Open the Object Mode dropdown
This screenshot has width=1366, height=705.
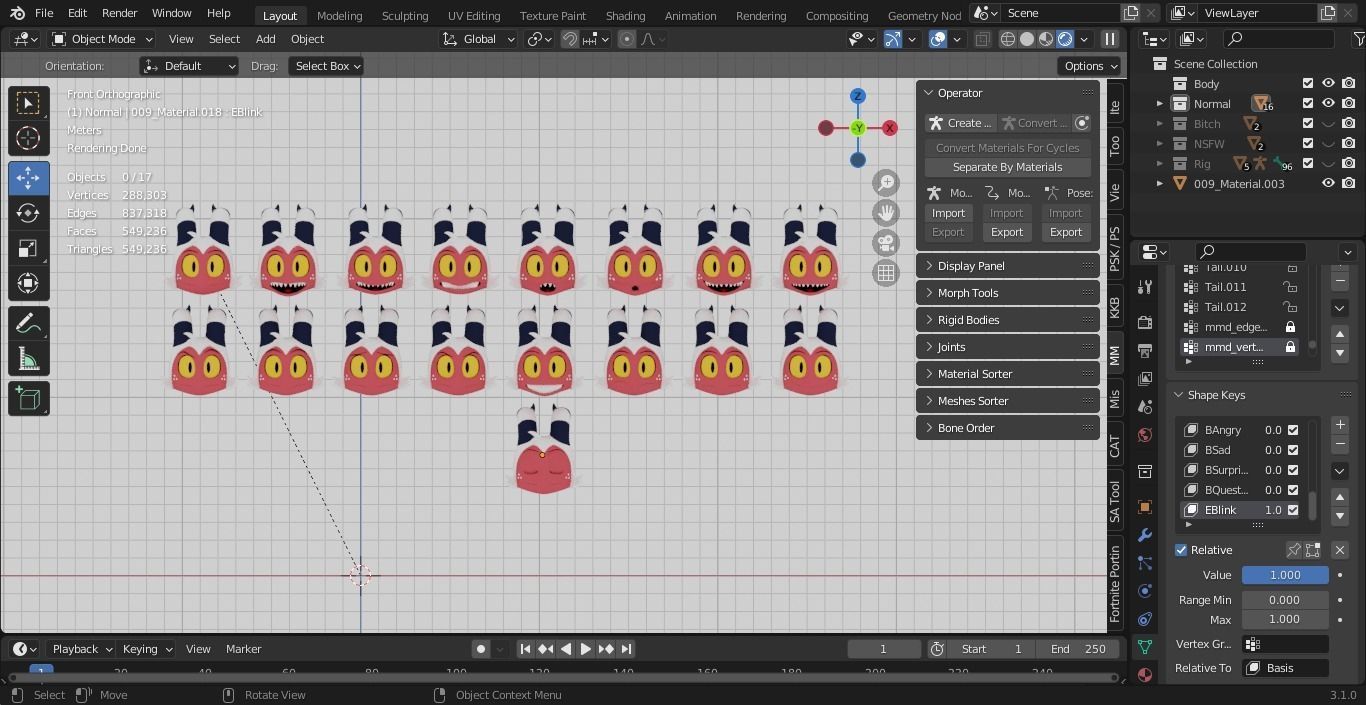(x=102, y=39)
